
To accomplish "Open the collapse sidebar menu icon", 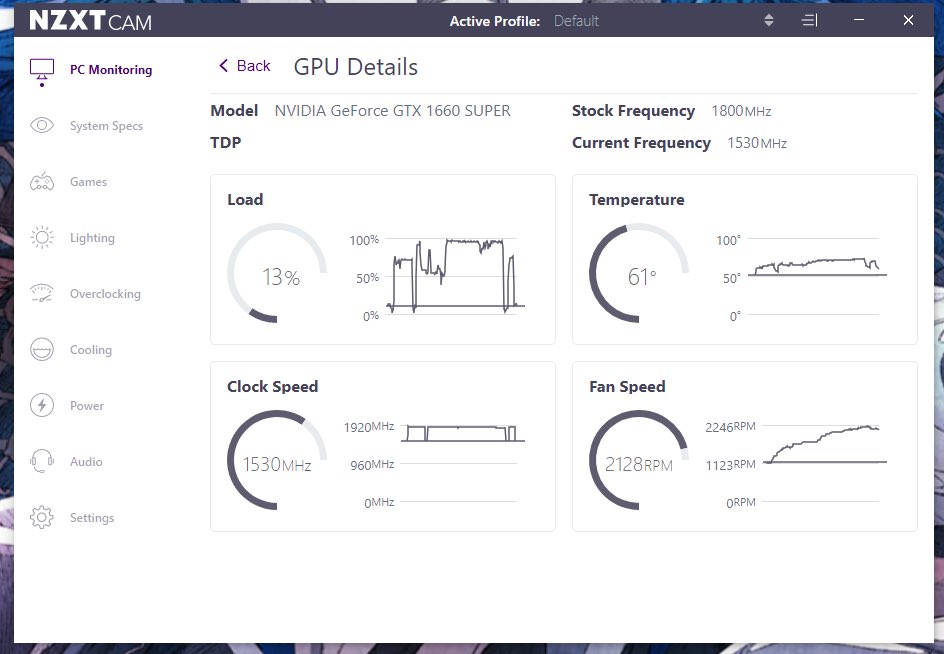I will coord(810,20).
